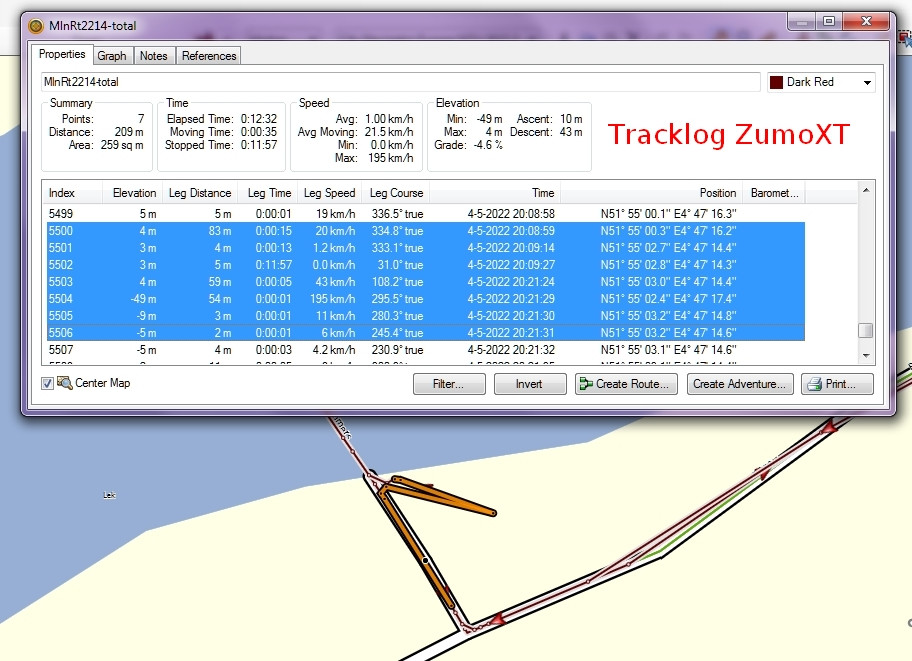
Task: Close the MlnRt2214-total window
Action: click(x=866, y=22)
